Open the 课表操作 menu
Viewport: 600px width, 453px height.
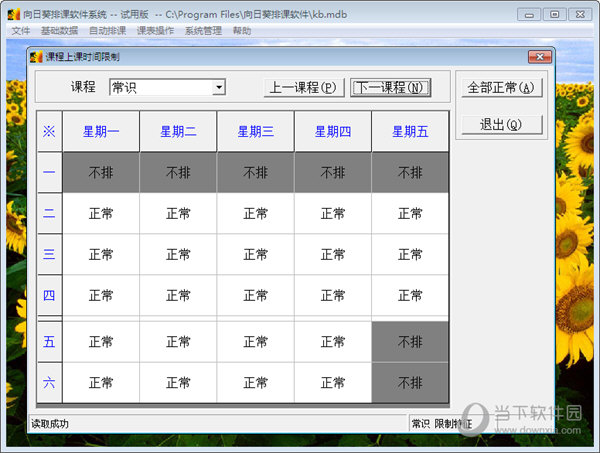point(155,31)
